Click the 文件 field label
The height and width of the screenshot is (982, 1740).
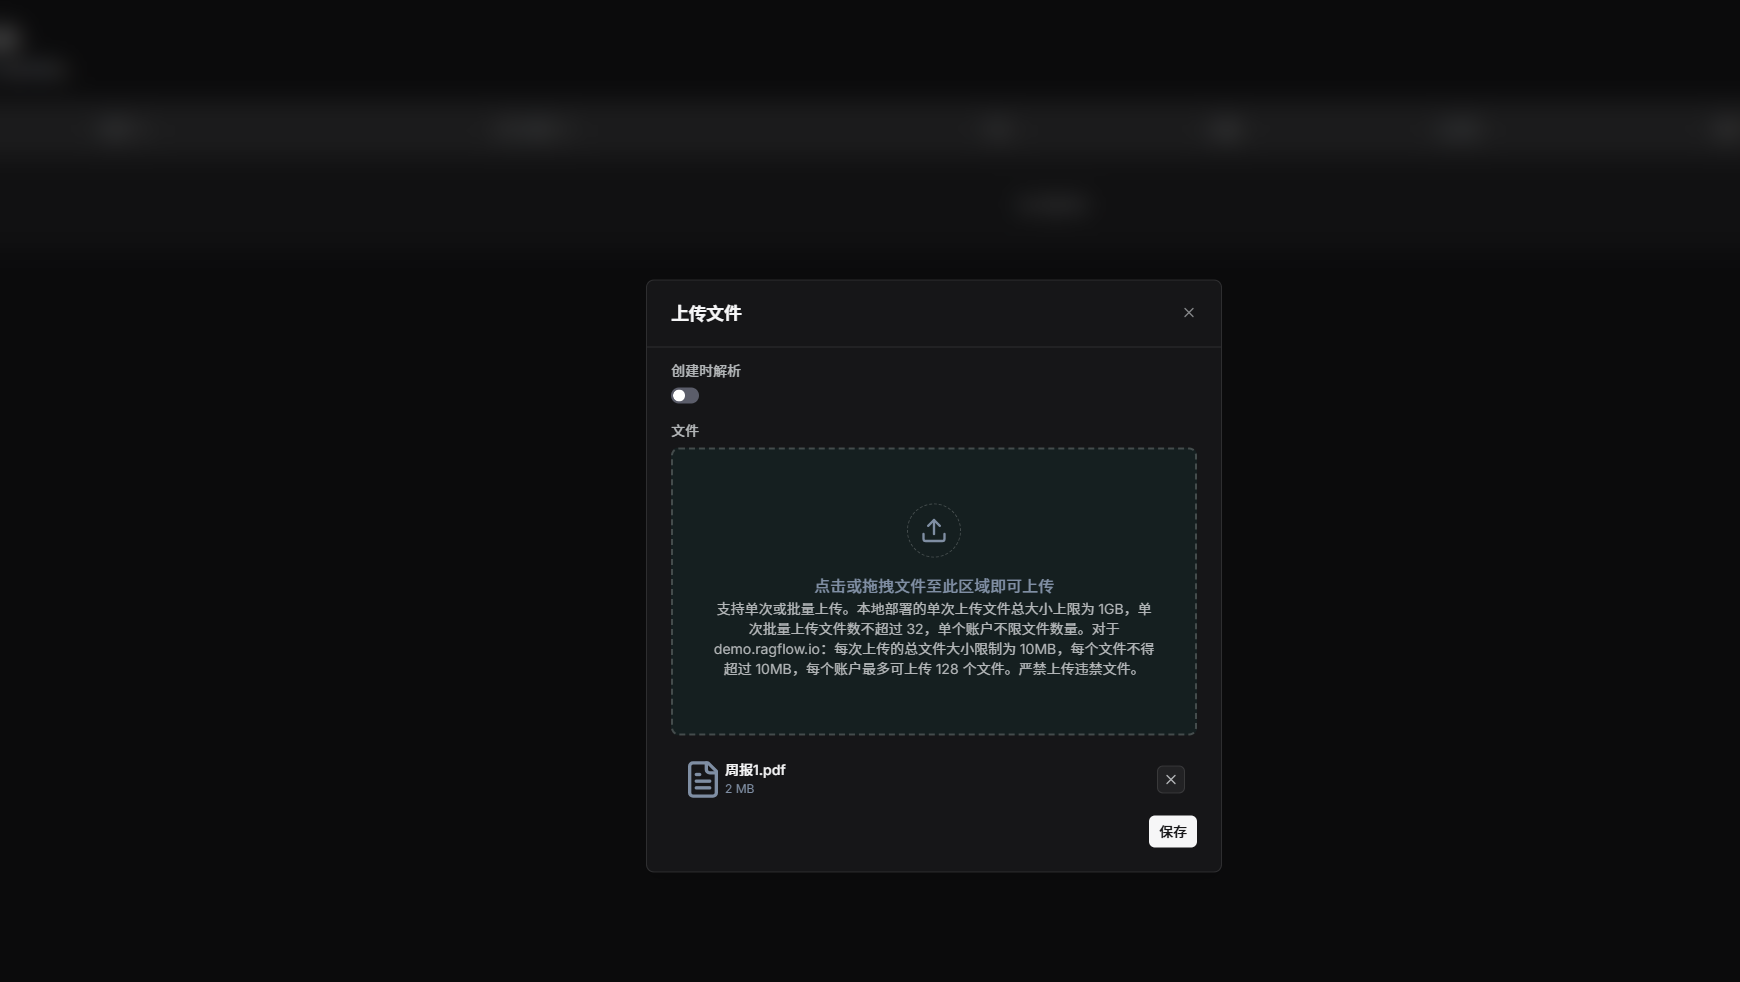pyautogui.click(x=685, y=431)
